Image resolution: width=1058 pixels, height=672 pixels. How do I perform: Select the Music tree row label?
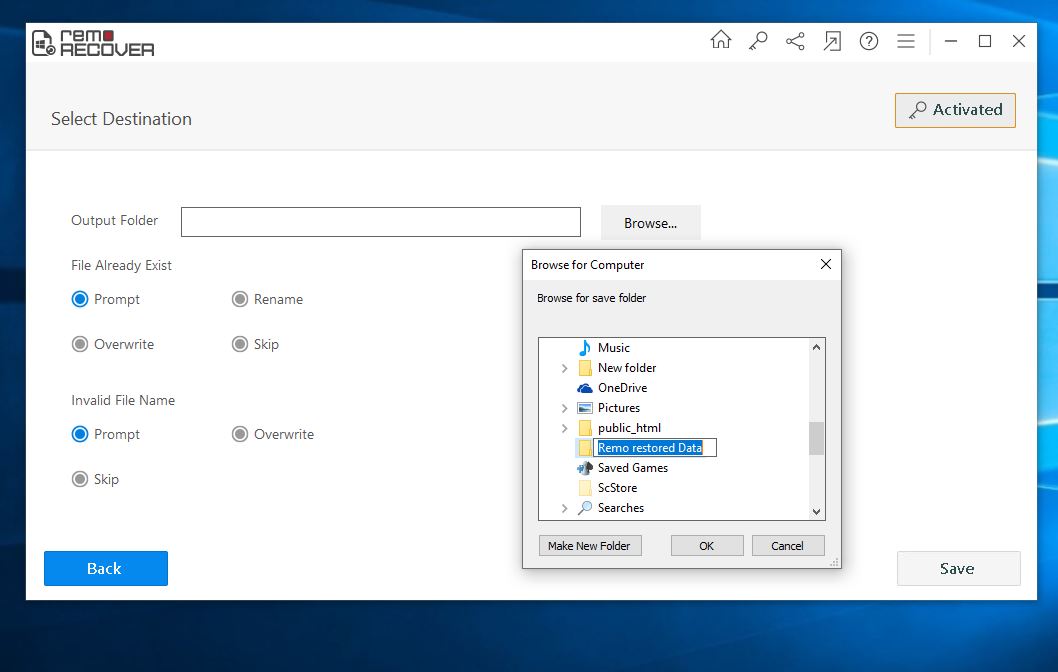click(613, 347)
